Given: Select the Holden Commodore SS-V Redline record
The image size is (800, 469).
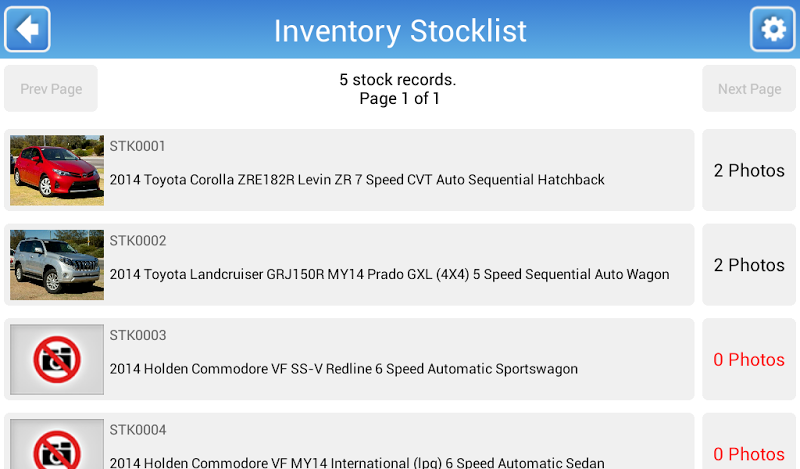Looking at the screenshot, I should tap(343, 369).
